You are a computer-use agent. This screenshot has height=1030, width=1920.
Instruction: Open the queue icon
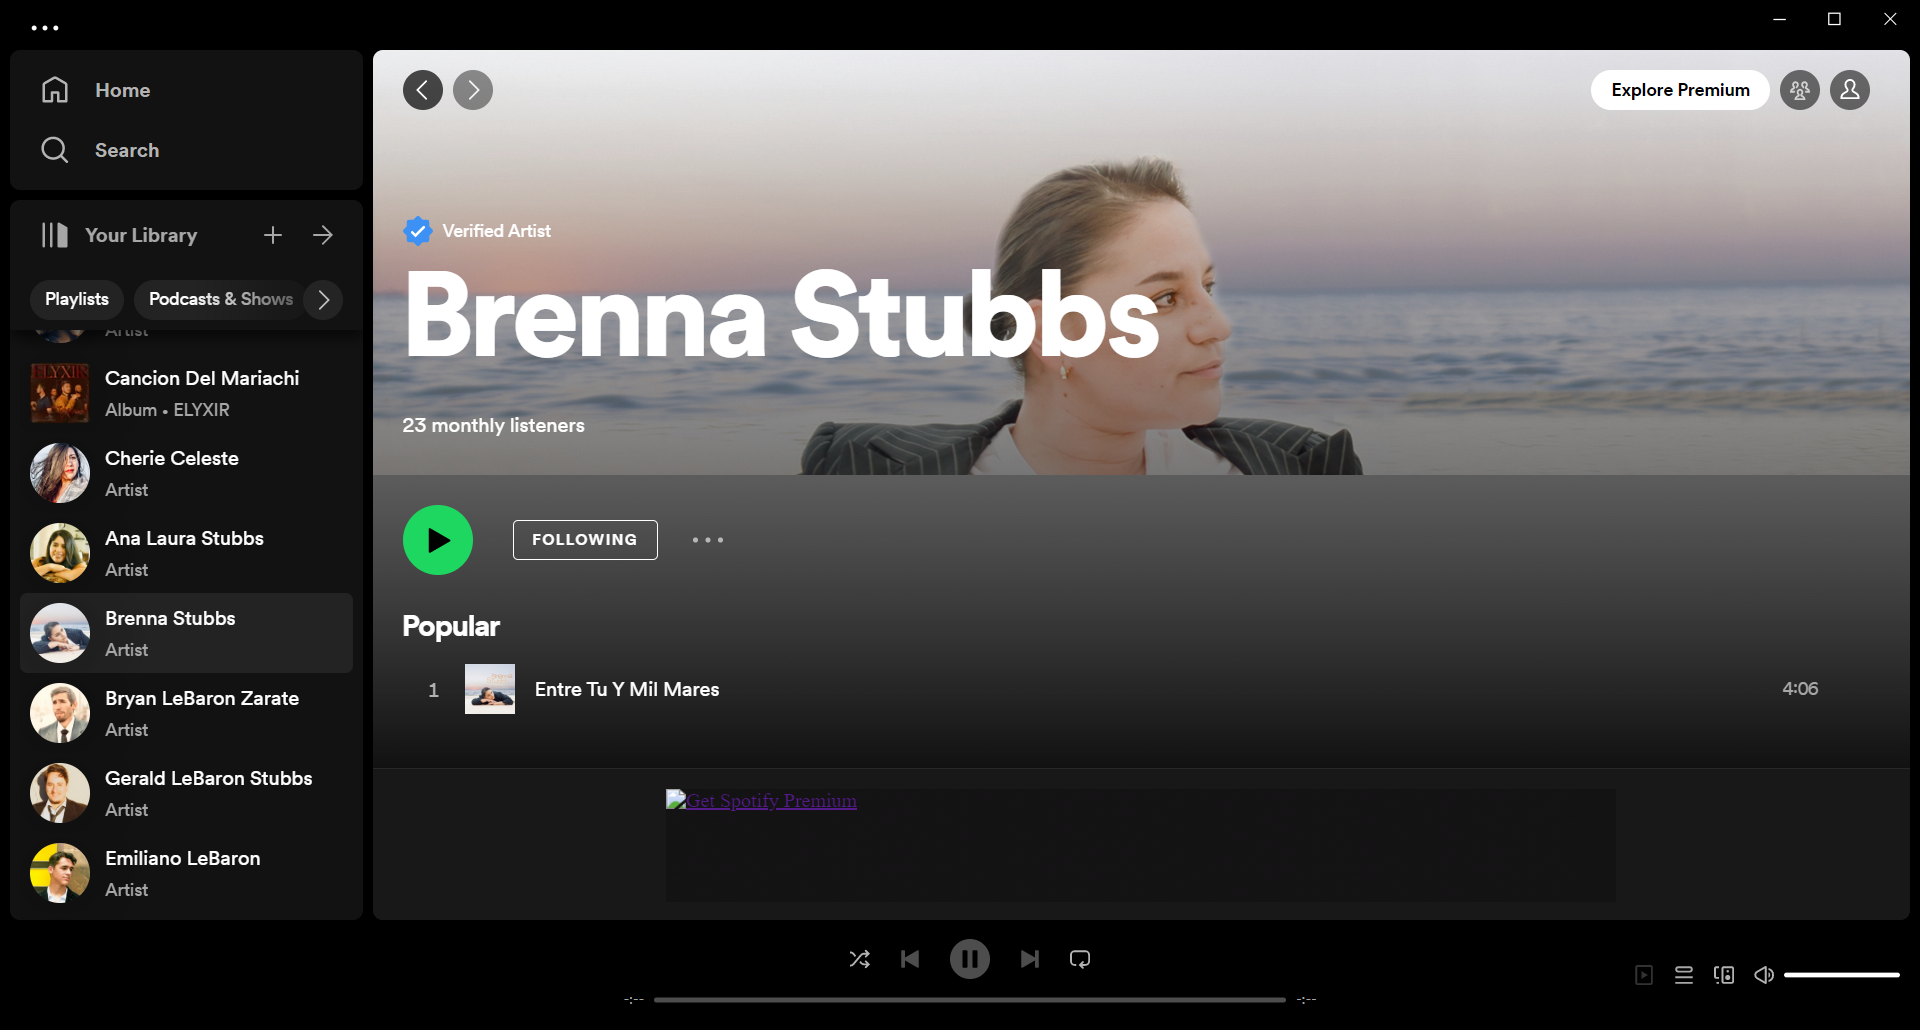(1684, 975)
